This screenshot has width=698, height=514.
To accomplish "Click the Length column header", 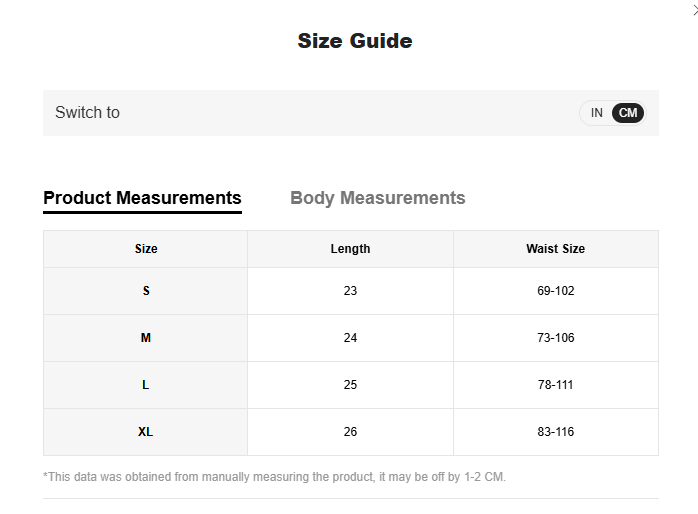I will click(350, 249).
